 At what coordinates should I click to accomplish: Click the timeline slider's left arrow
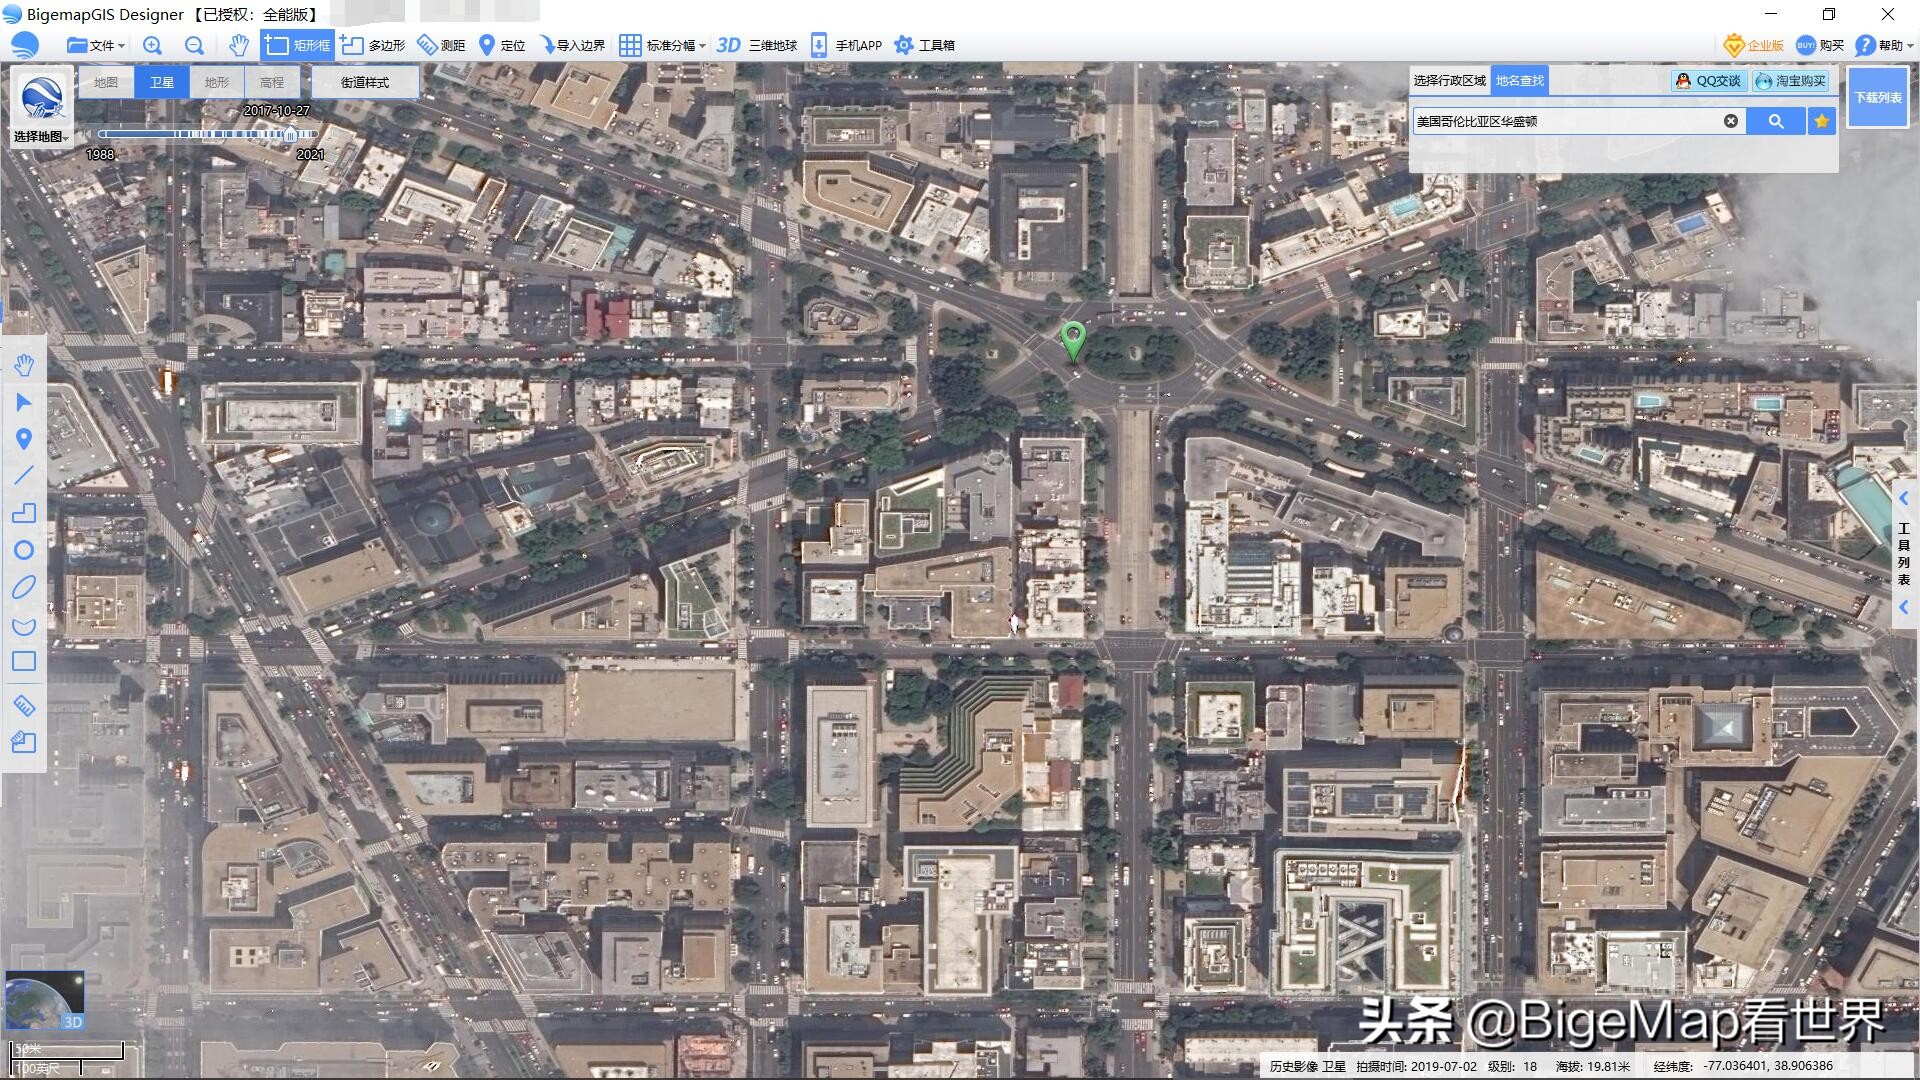[88, 133]
